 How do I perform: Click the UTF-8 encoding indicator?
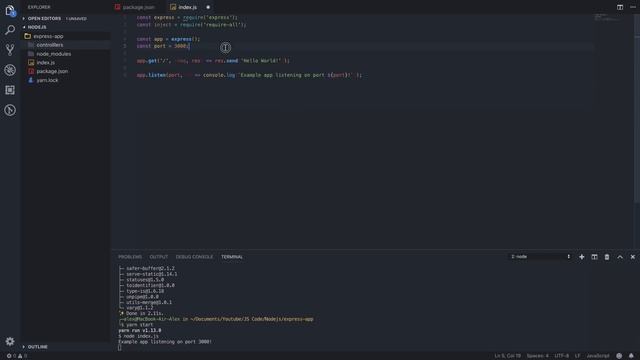(x=562, y=356)
